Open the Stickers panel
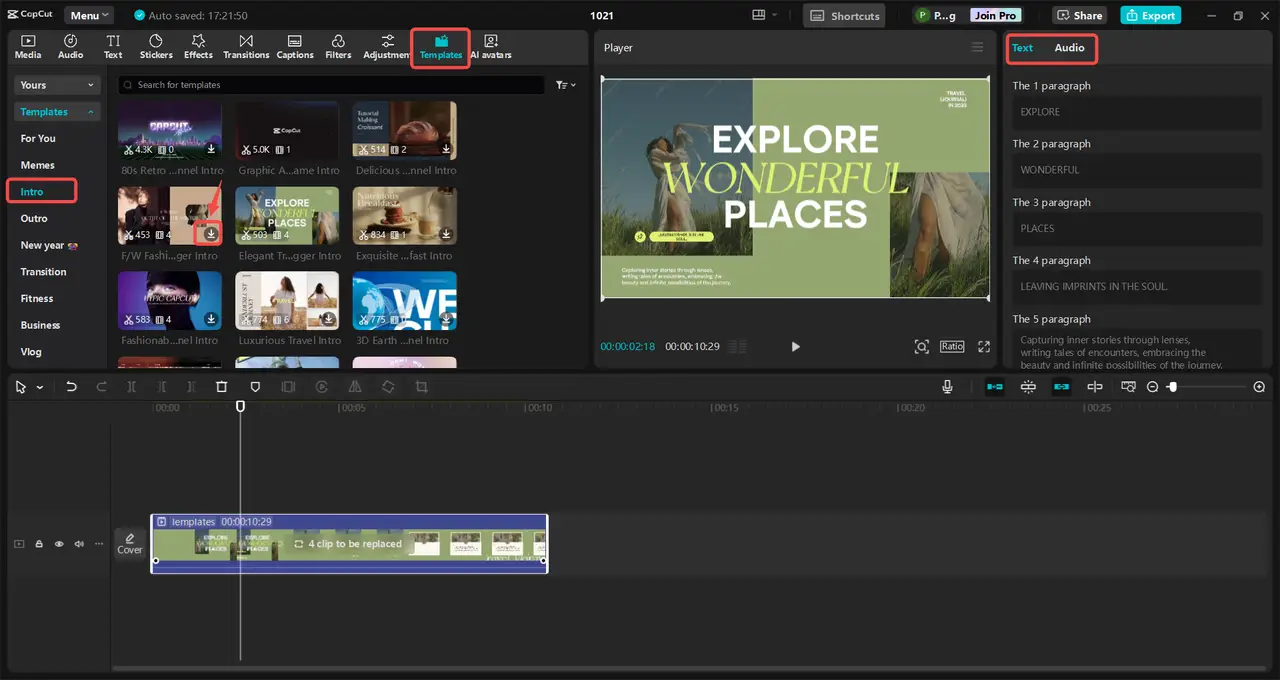Image resolution: width=1280 pixels, height=680 pixels. click(x=156, y=47)
